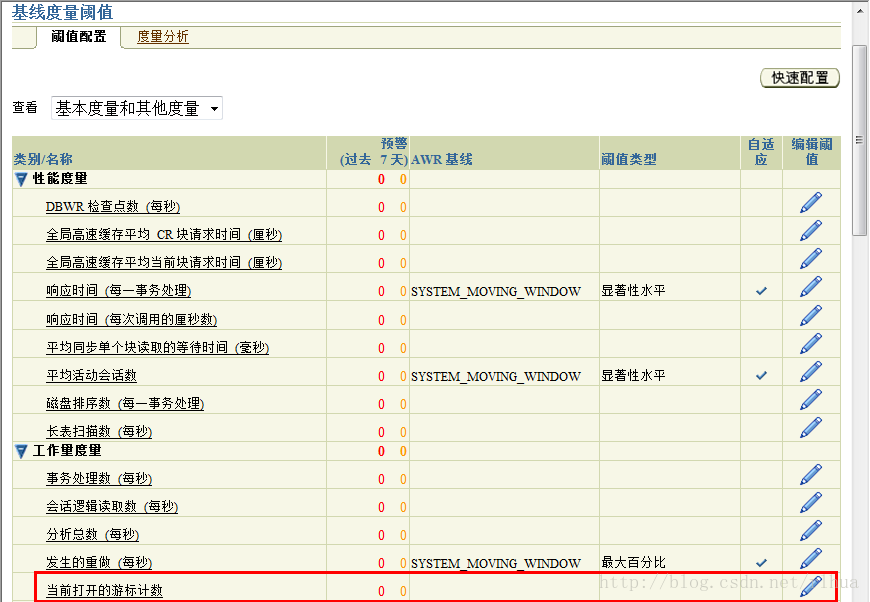Screen dimensions: 870x602
Task: Open the 平均活动会话数 link
Action: click(x=91, y=376)
